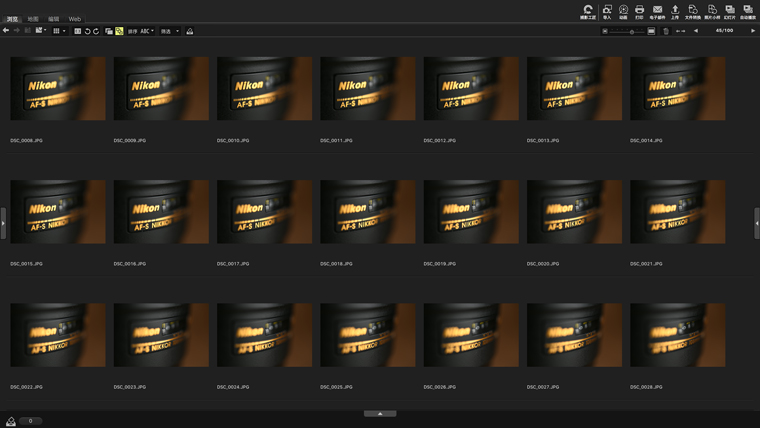Open the filter (筛选) dropdown
760x428 pixels.
point(170,31)
